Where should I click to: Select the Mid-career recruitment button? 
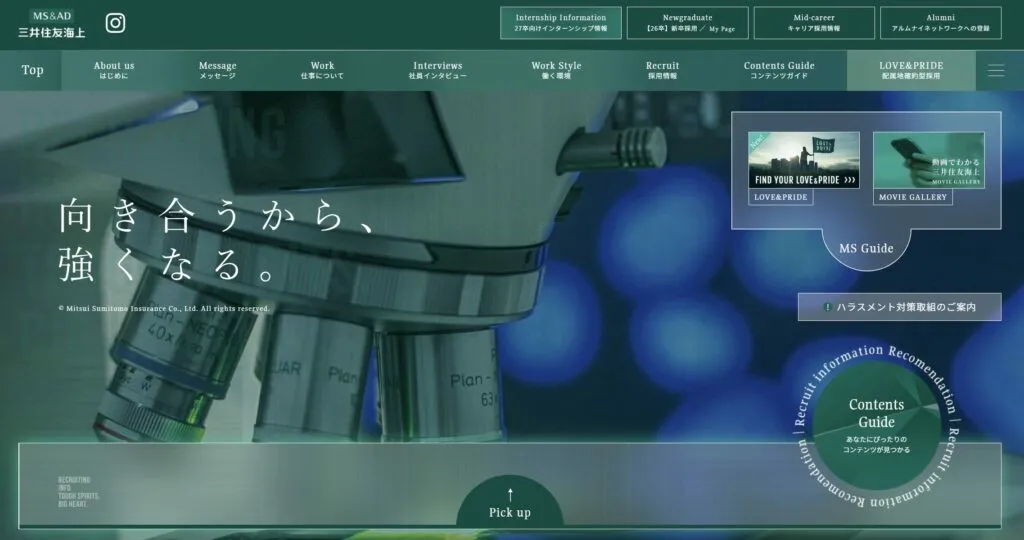click(815, 23)
